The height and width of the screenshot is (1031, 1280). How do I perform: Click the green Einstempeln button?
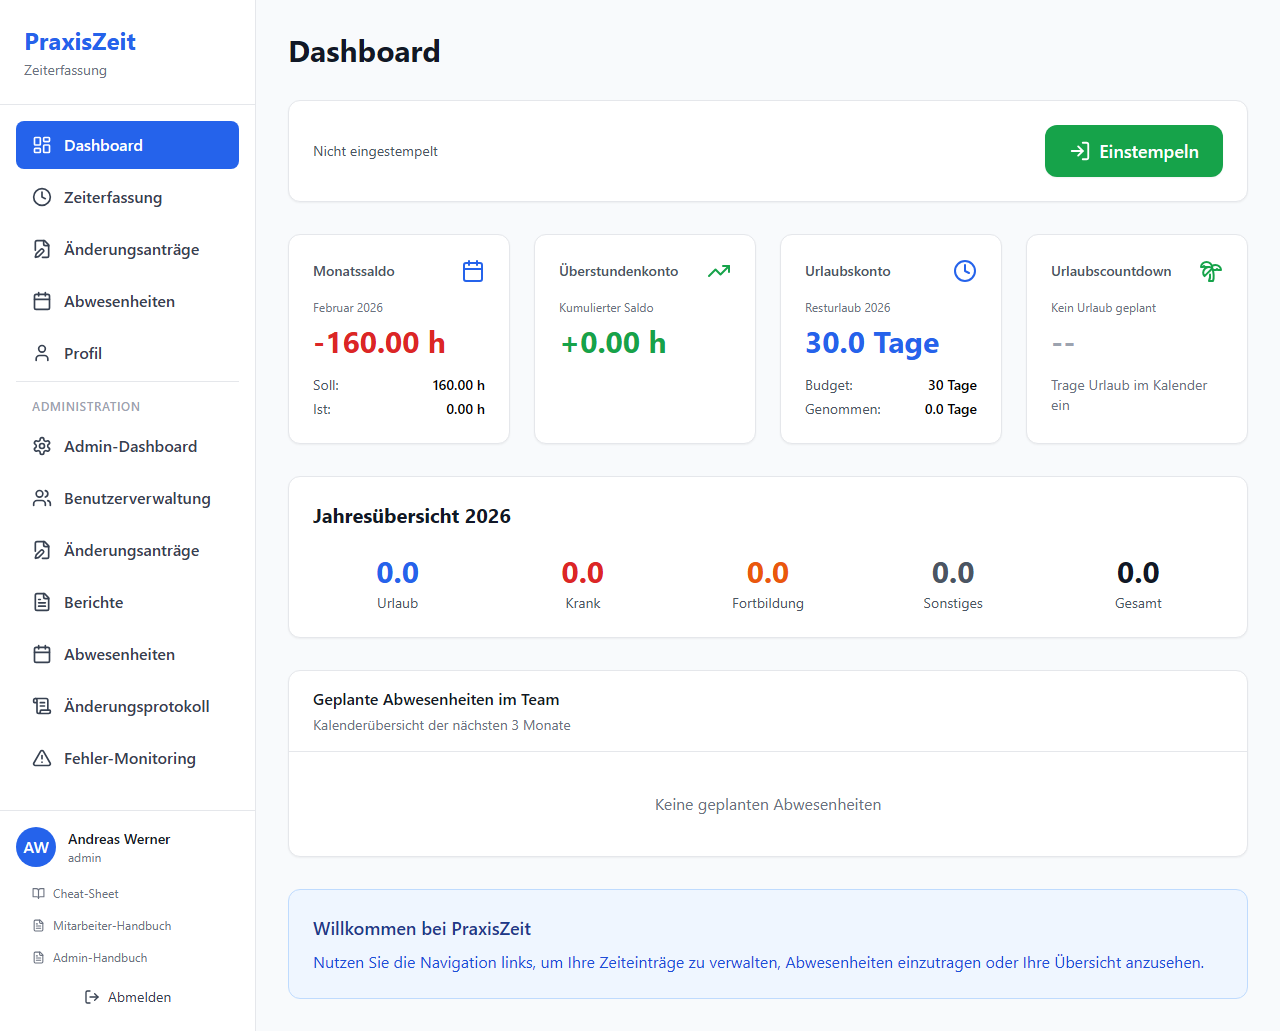pyautogui.click(x=1134, y=151)
